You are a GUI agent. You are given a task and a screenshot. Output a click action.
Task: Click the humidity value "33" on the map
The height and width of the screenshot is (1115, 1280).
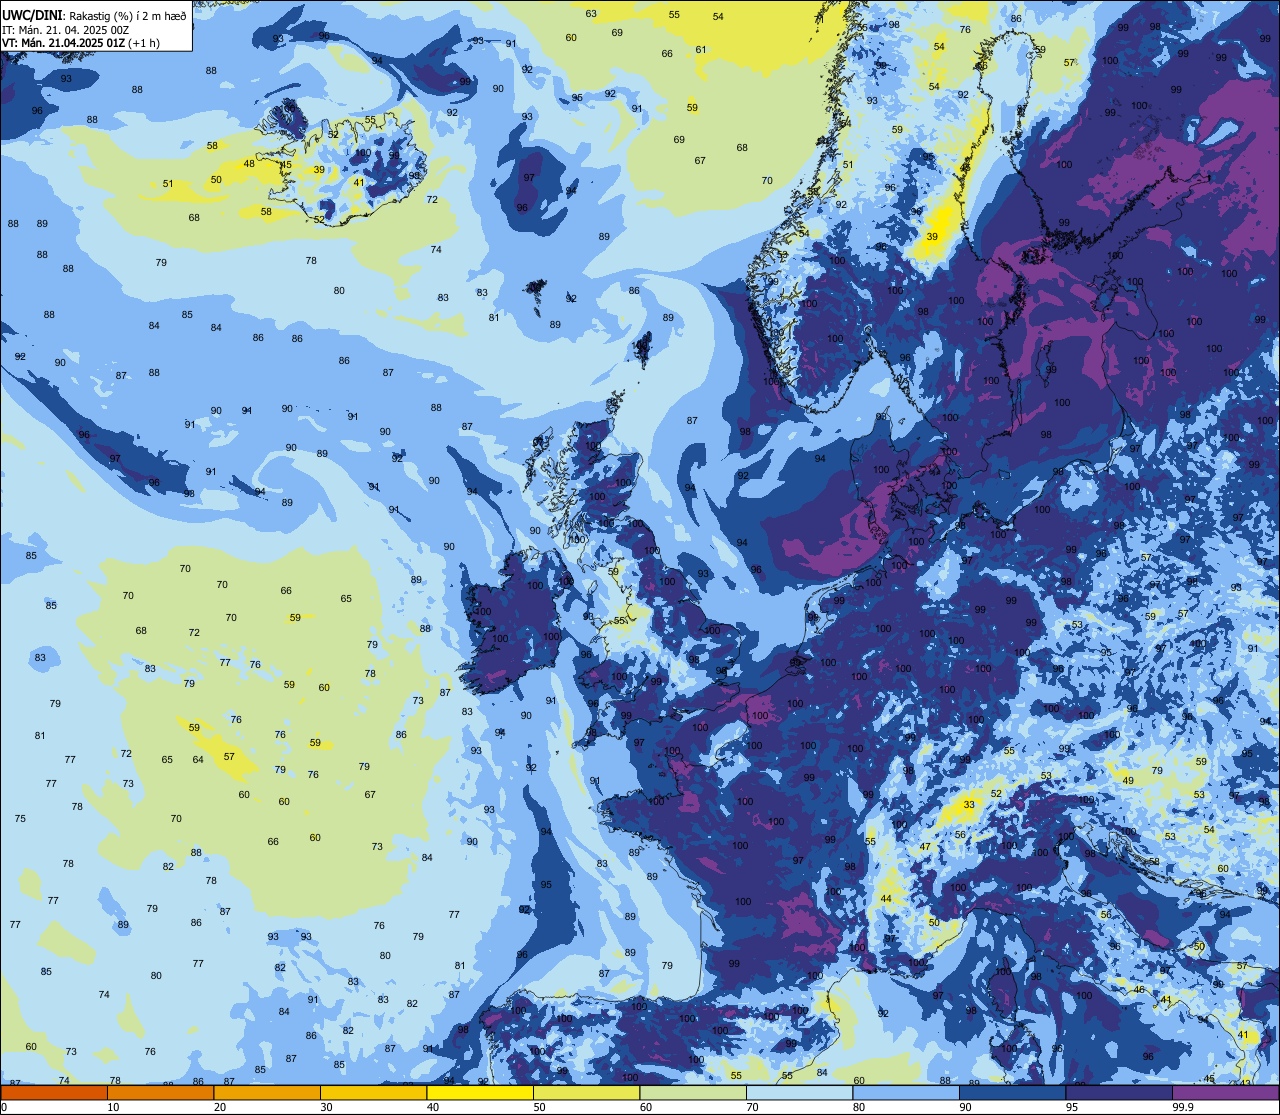(969, 804)
